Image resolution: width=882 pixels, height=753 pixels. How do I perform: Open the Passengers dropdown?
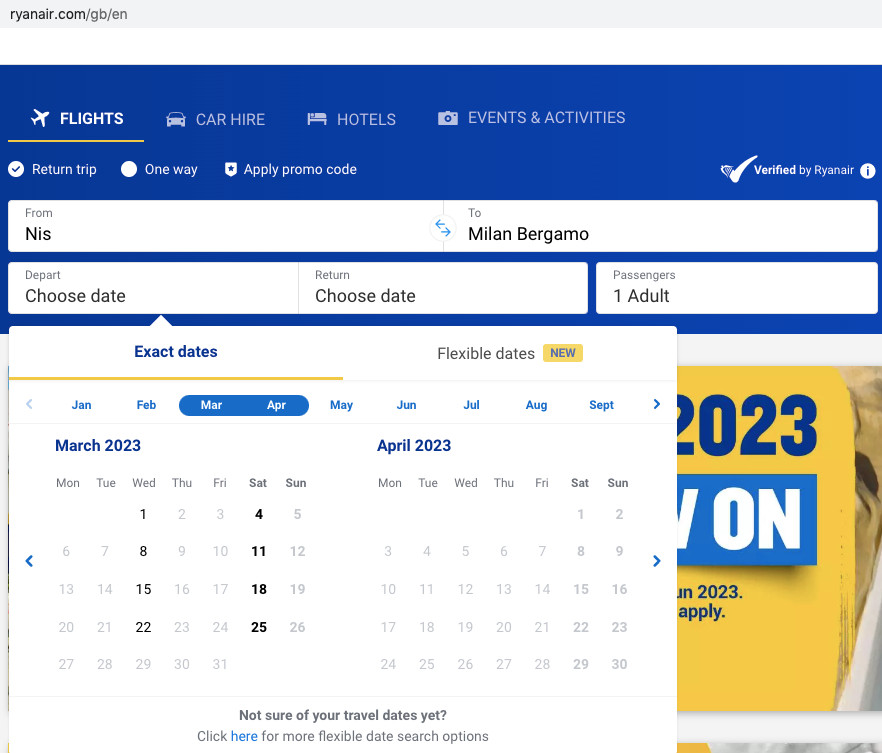736,287
